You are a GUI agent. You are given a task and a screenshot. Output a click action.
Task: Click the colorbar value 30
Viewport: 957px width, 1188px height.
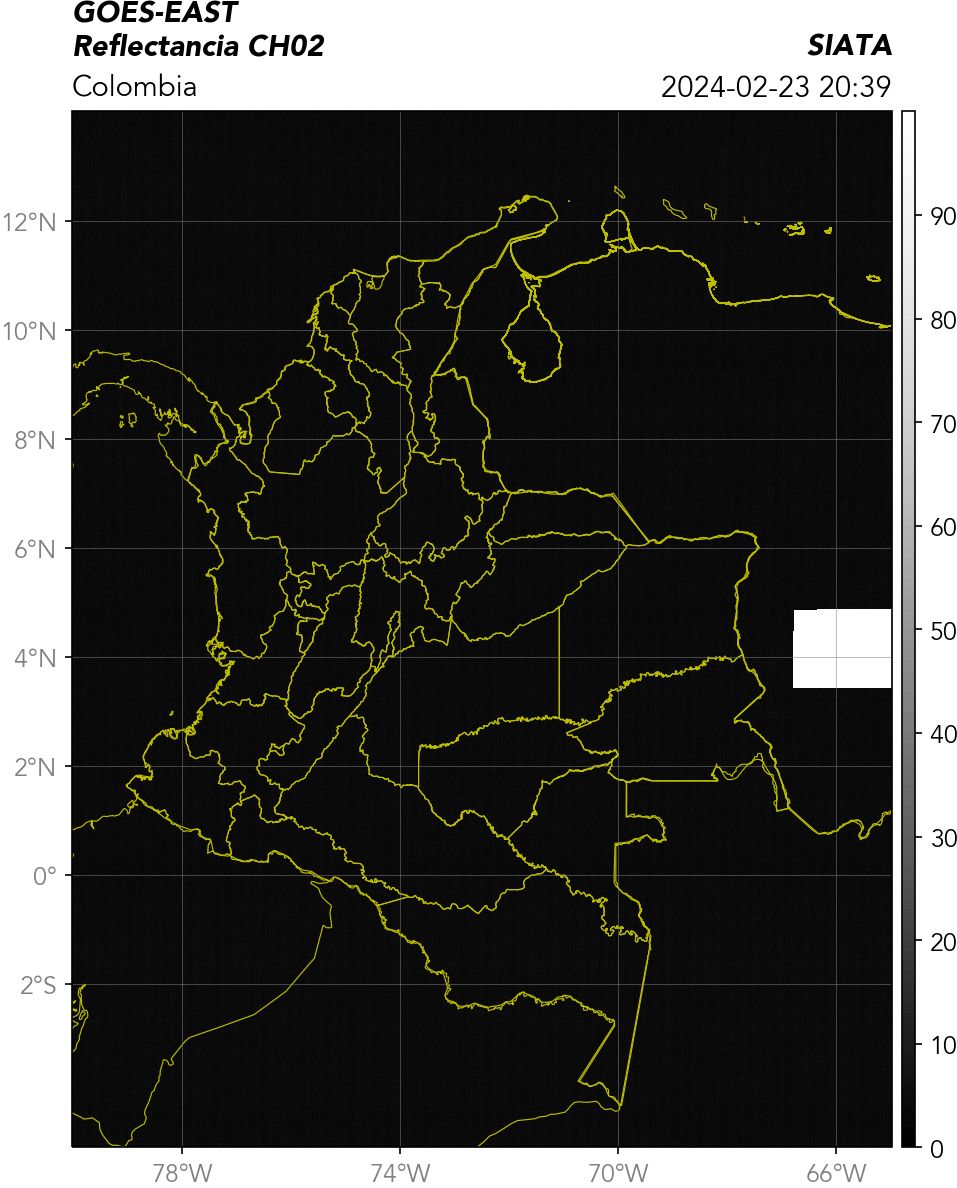pyautogui.click(x=943, y=839)
